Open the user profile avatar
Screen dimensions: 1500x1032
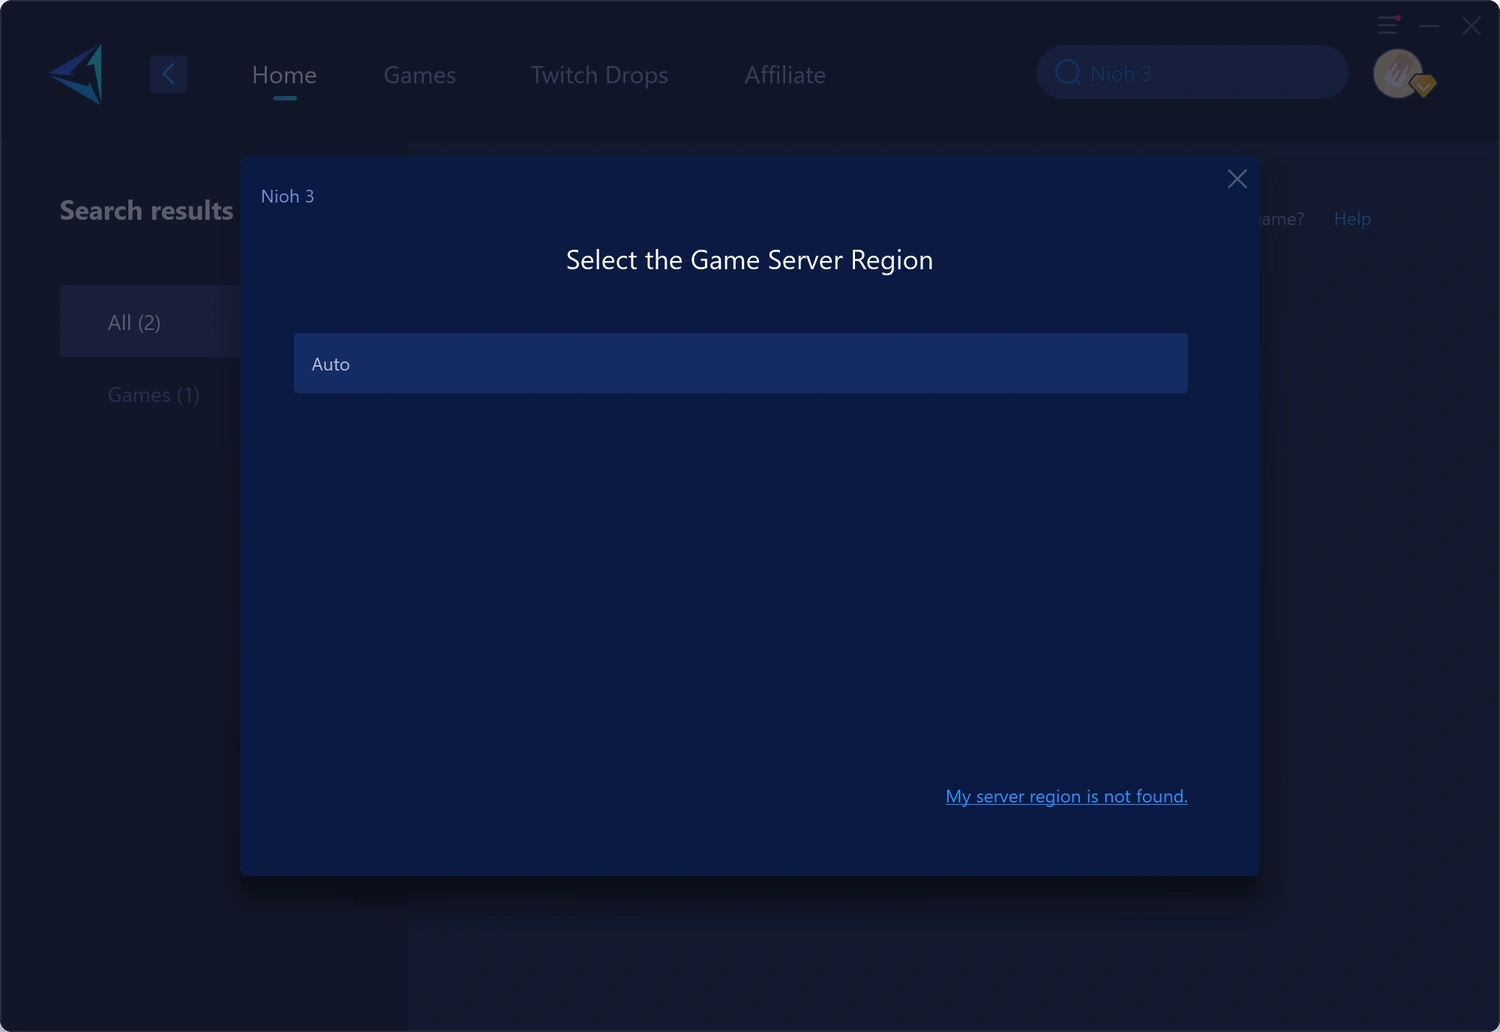pos(1397,73)
